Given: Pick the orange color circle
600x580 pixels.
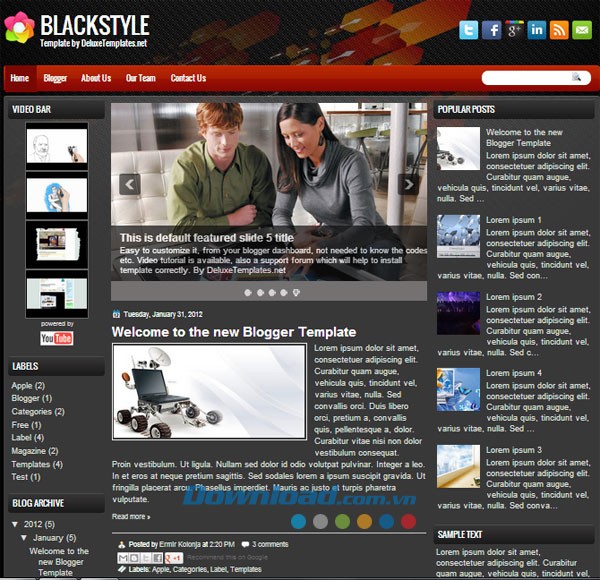Looking at the screenshot, I should point(364,521).
